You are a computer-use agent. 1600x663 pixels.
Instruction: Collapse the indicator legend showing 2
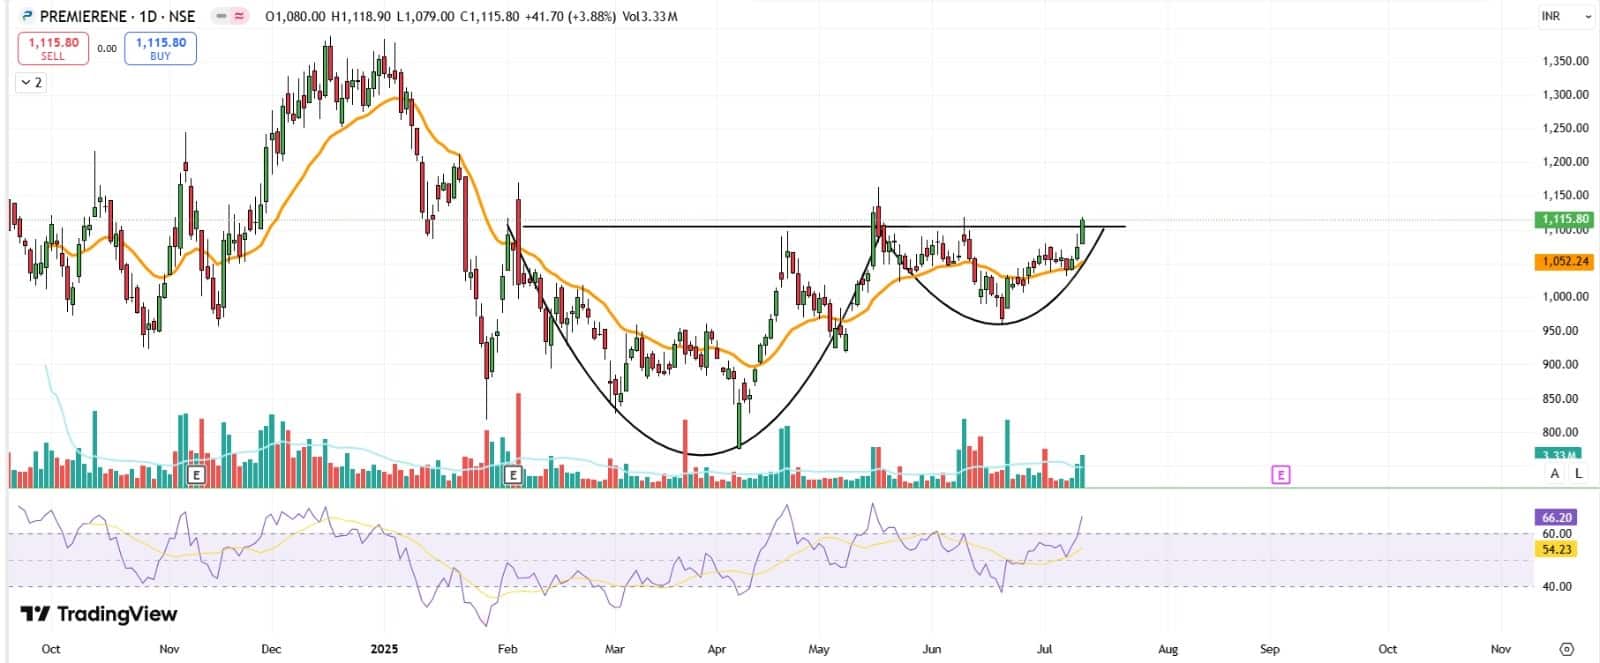pyautogui.click(x=31, y=82)
